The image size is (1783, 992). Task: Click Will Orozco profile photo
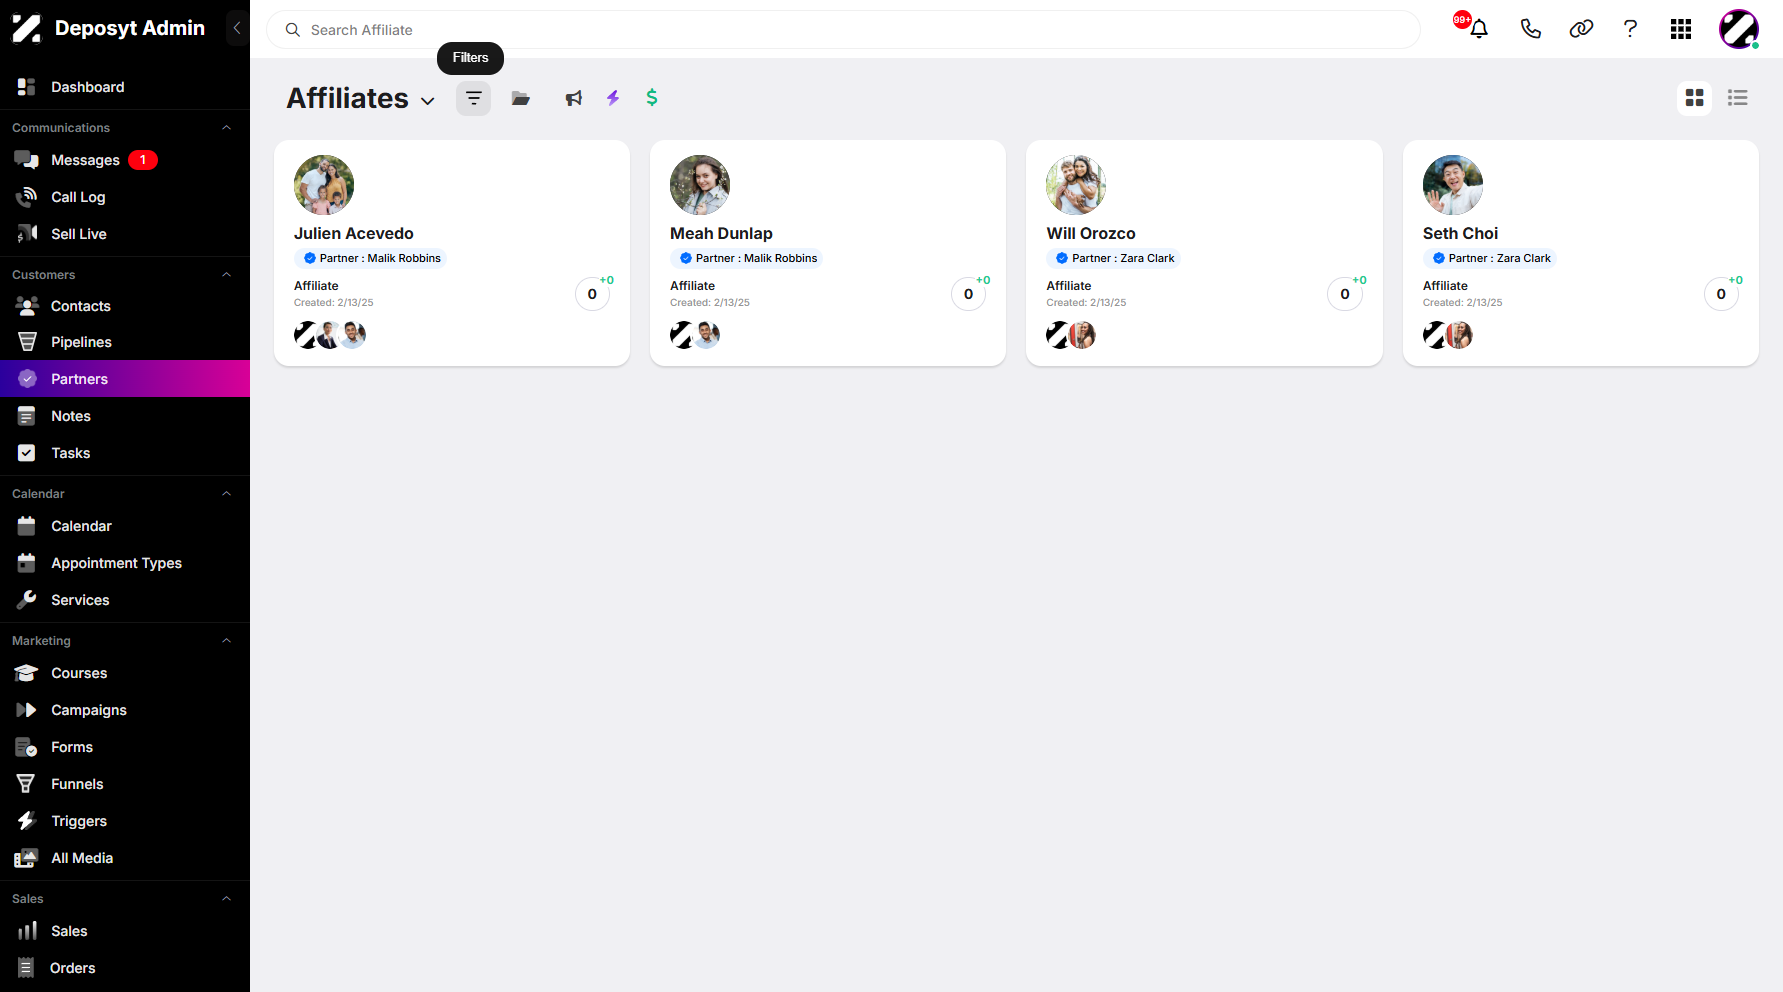point(1076,185)
